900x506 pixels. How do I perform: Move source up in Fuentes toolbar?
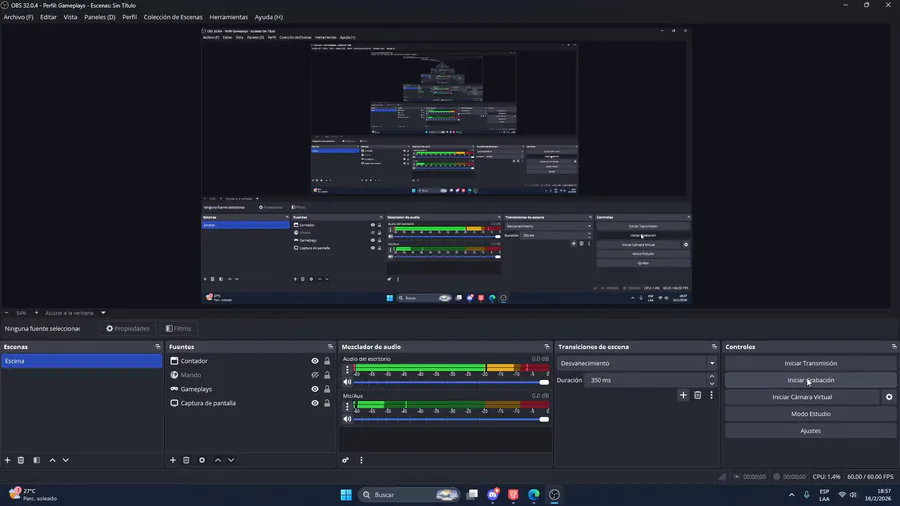218,460
